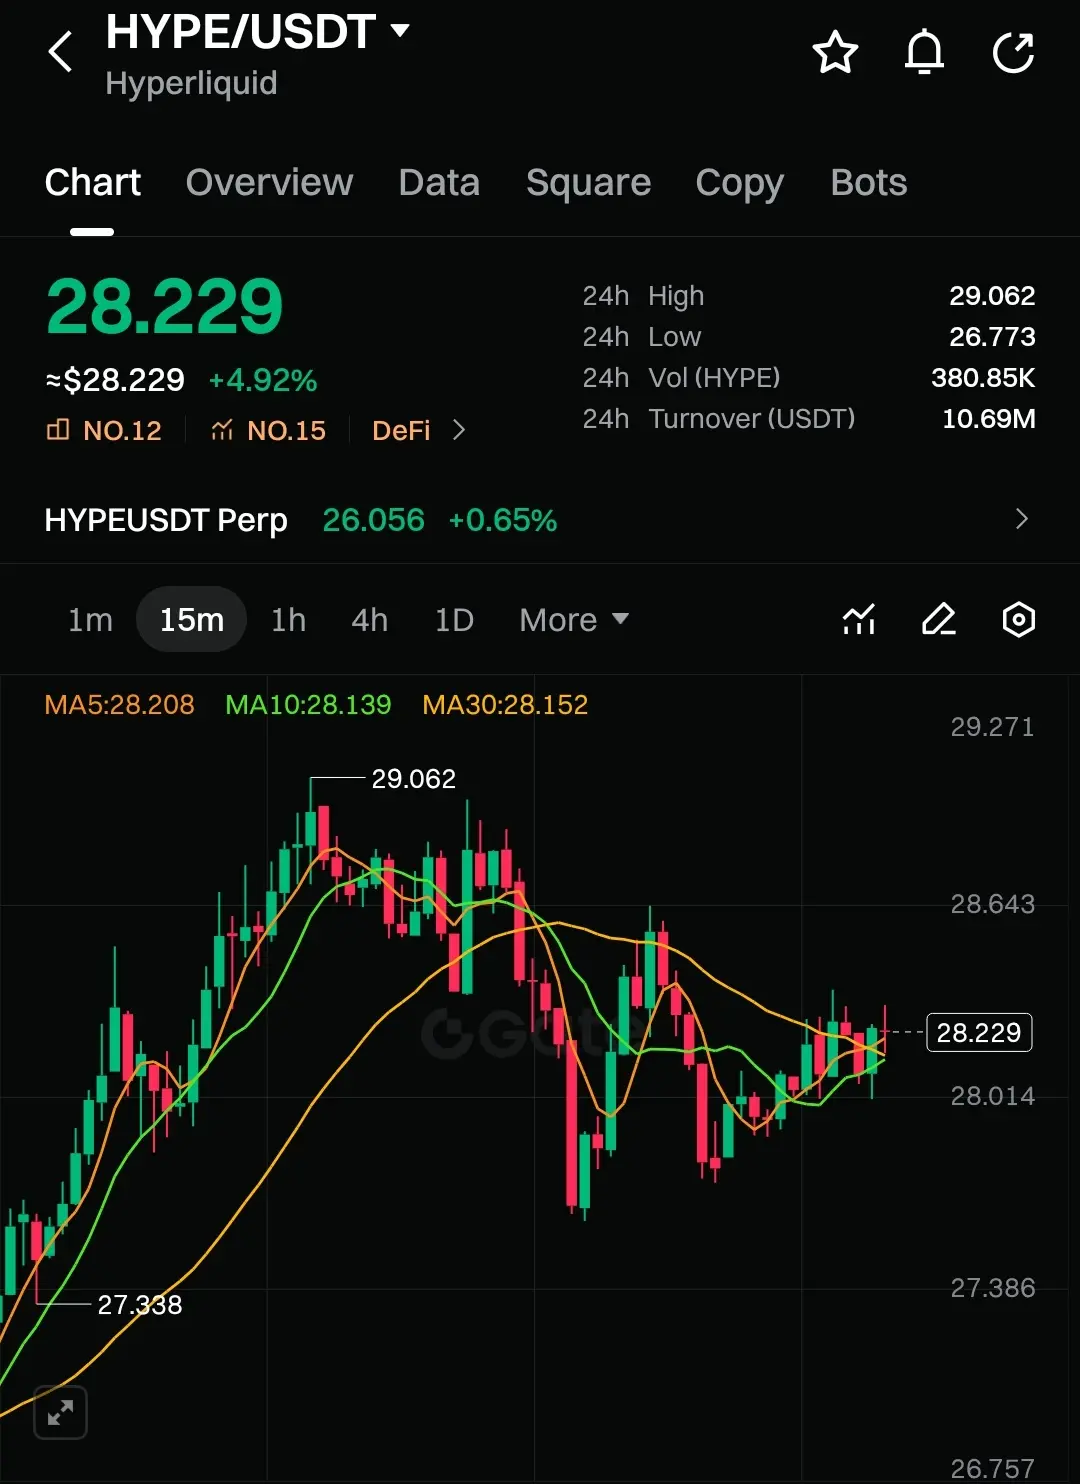Select the drawing pencil tool
The height and width of the screenshot is (1484, 1080).
coord(939,620)
